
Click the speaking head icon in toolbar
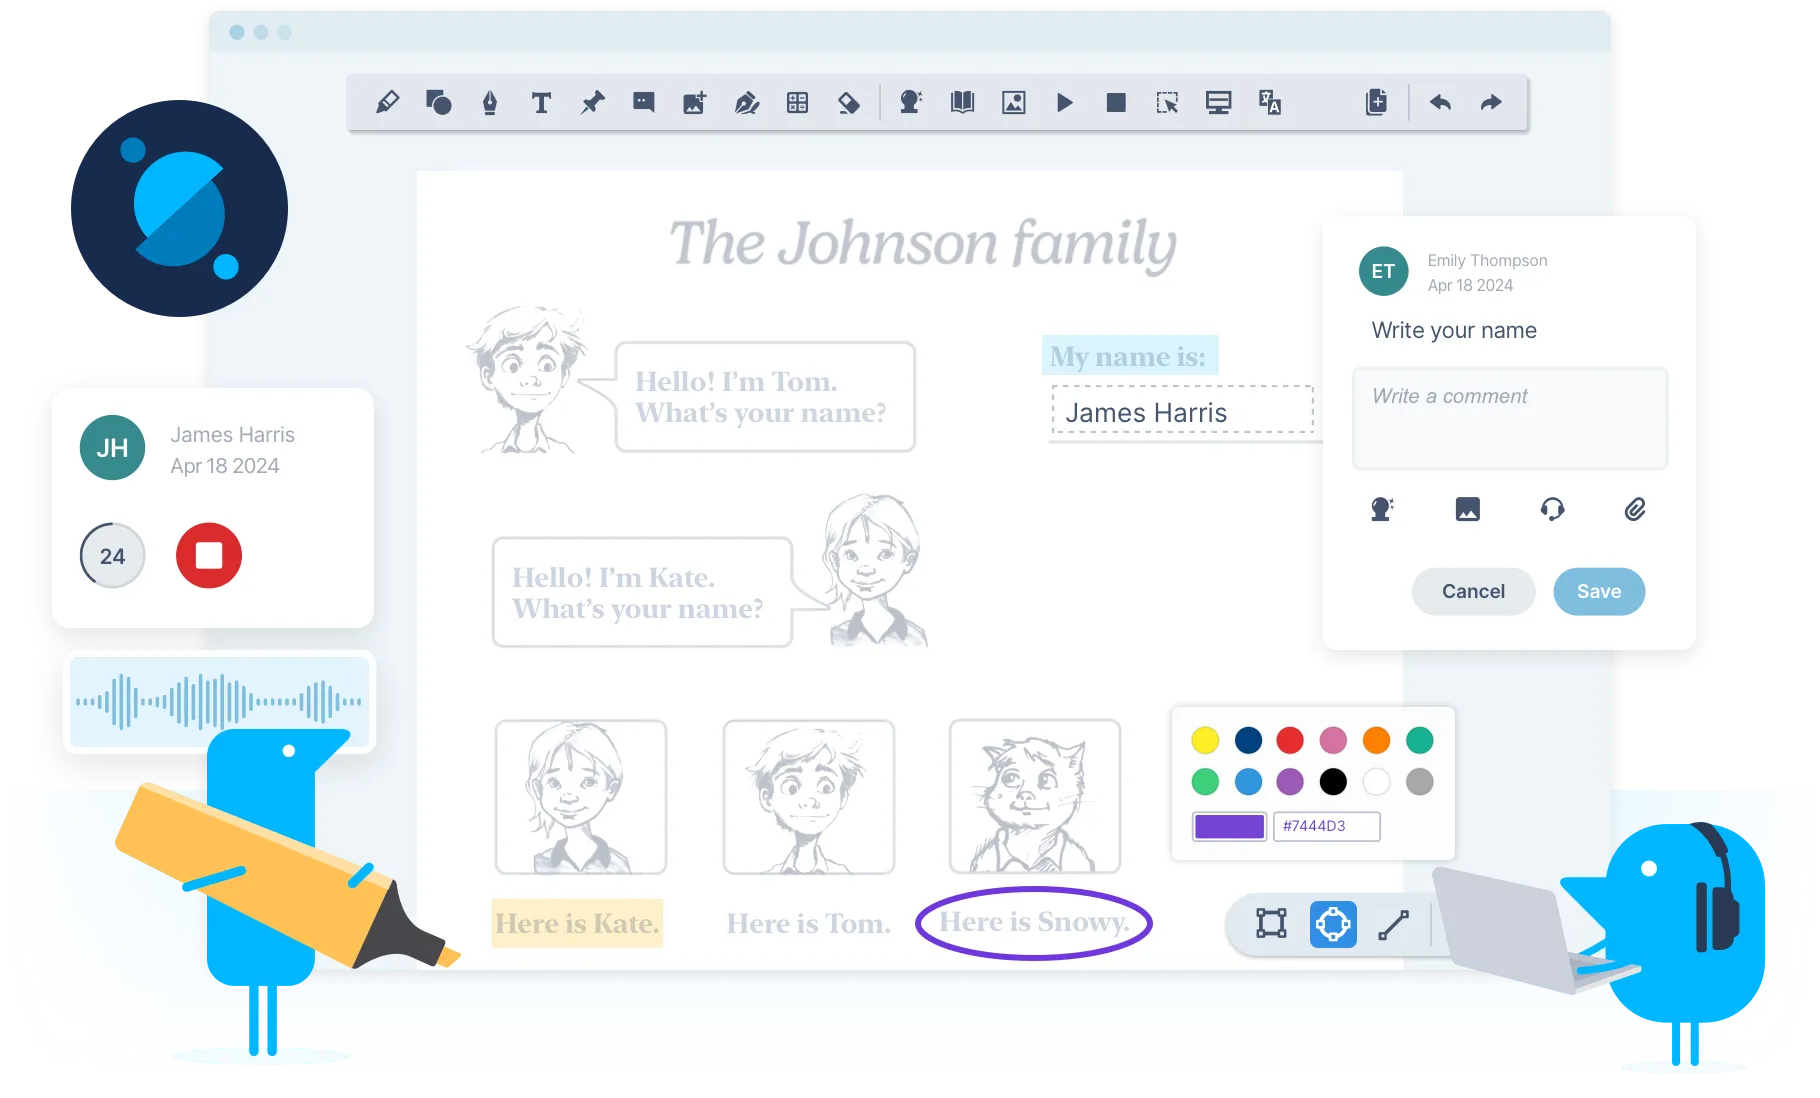click(911, 102)
